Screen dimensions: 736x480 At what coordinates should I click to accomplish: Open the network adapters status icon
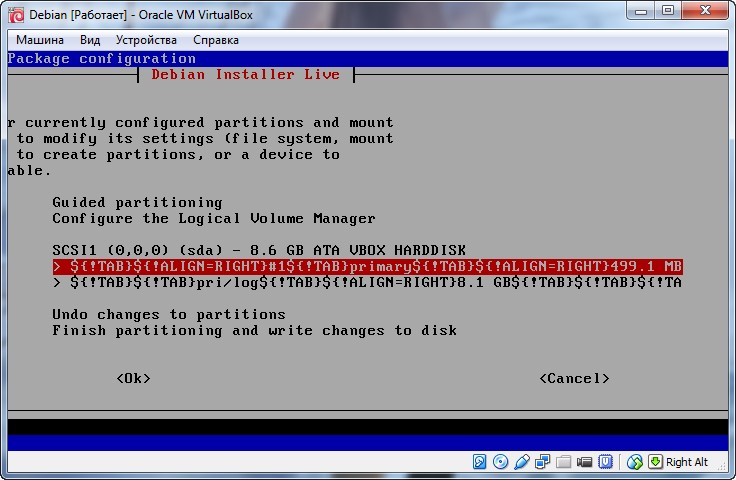(x=542, y=462)
